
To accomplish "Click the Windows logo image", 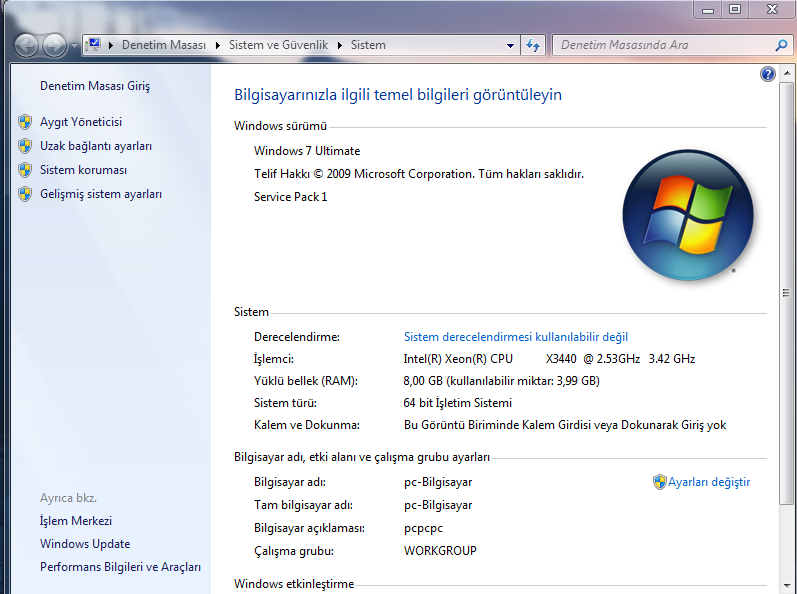I will pos(688,215).
